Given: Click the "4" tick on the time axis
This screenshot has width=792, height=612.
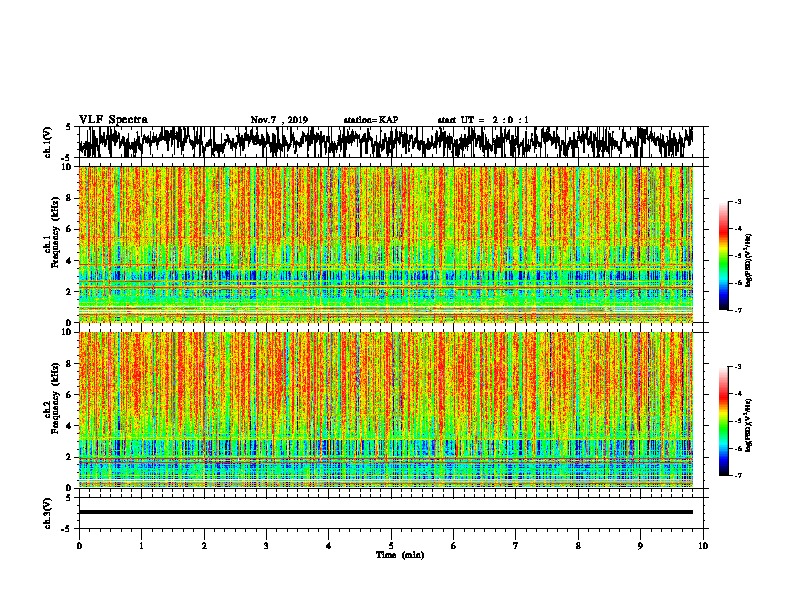Looking at the screenshot, I should pos(329,546).
